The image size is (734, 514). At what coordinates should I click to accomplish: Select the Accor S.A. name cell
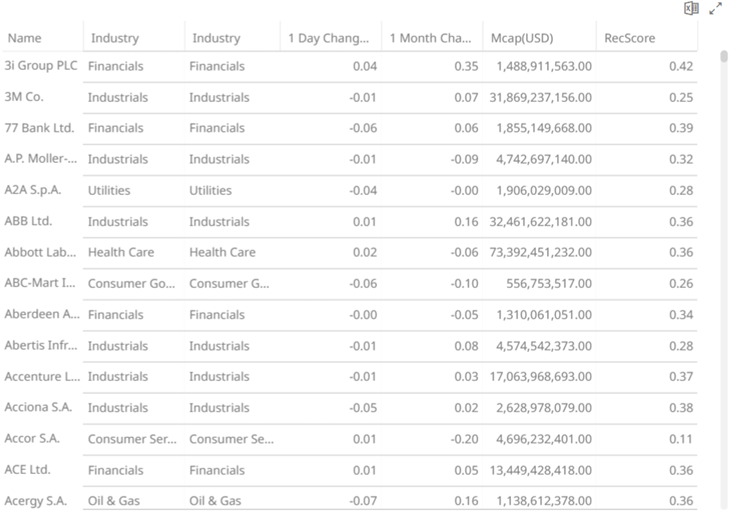point(32,438)
